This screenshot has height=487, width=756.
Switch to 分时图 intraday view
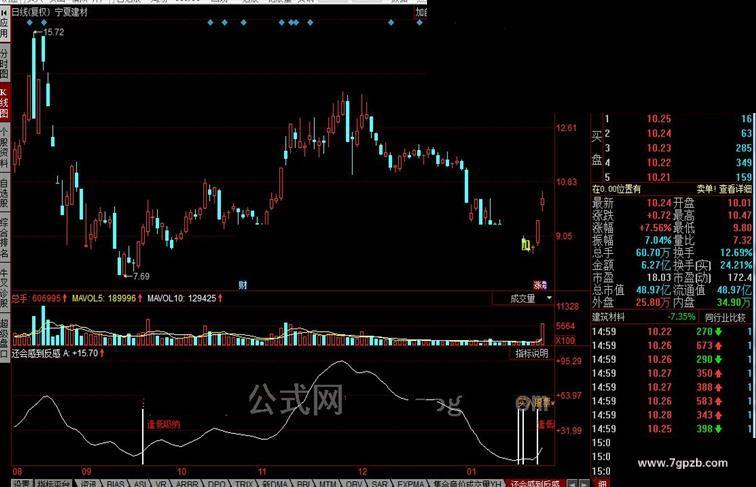click(4, 64)
